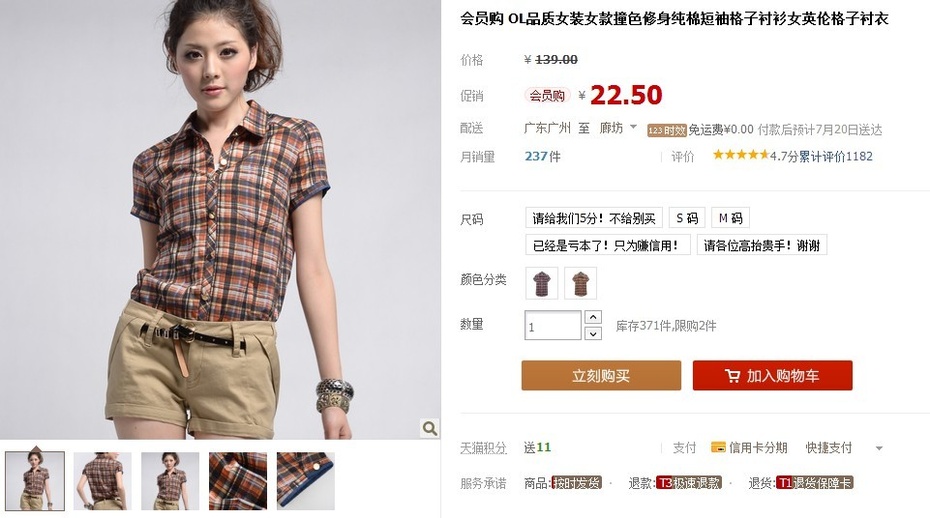Increase quantity with the up arrow

[x=593, y=317]
